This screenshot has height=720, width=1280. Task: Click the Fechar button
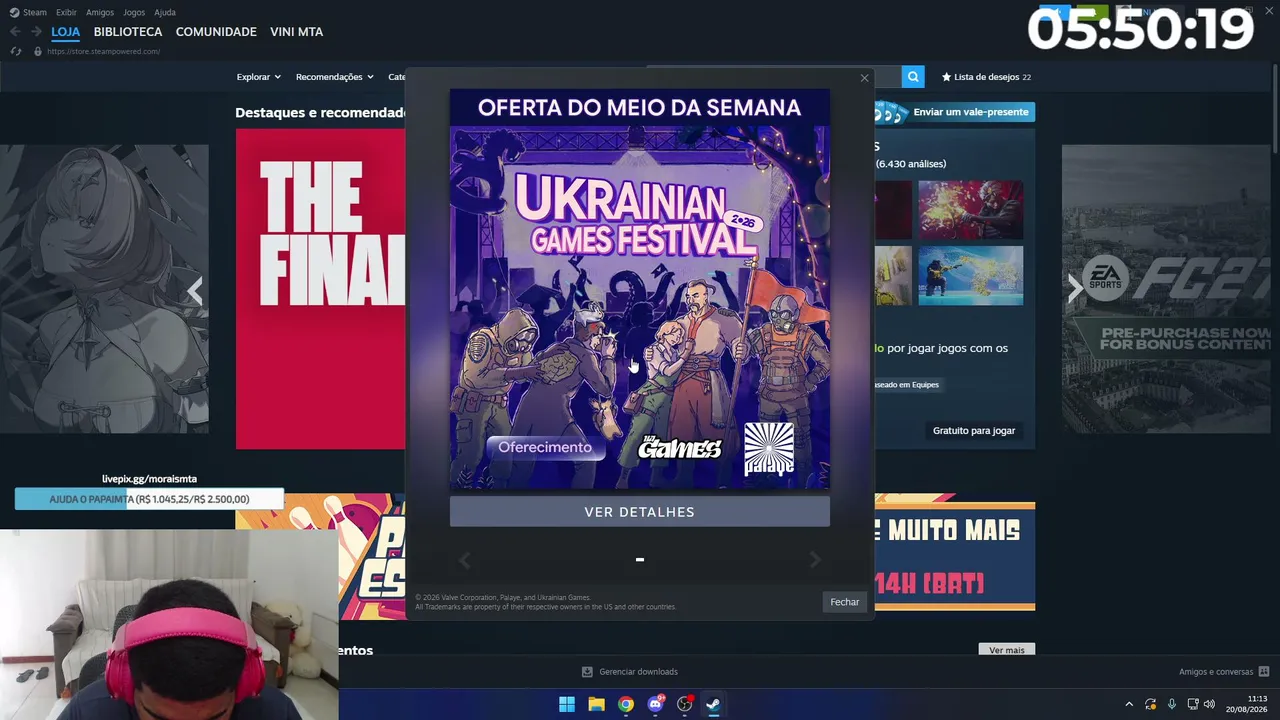pyautogui.click(x=845, y=602)
